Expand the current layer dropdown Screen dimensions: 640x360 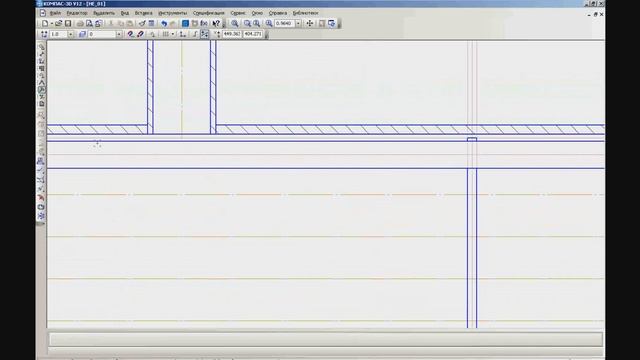[119, 34]
